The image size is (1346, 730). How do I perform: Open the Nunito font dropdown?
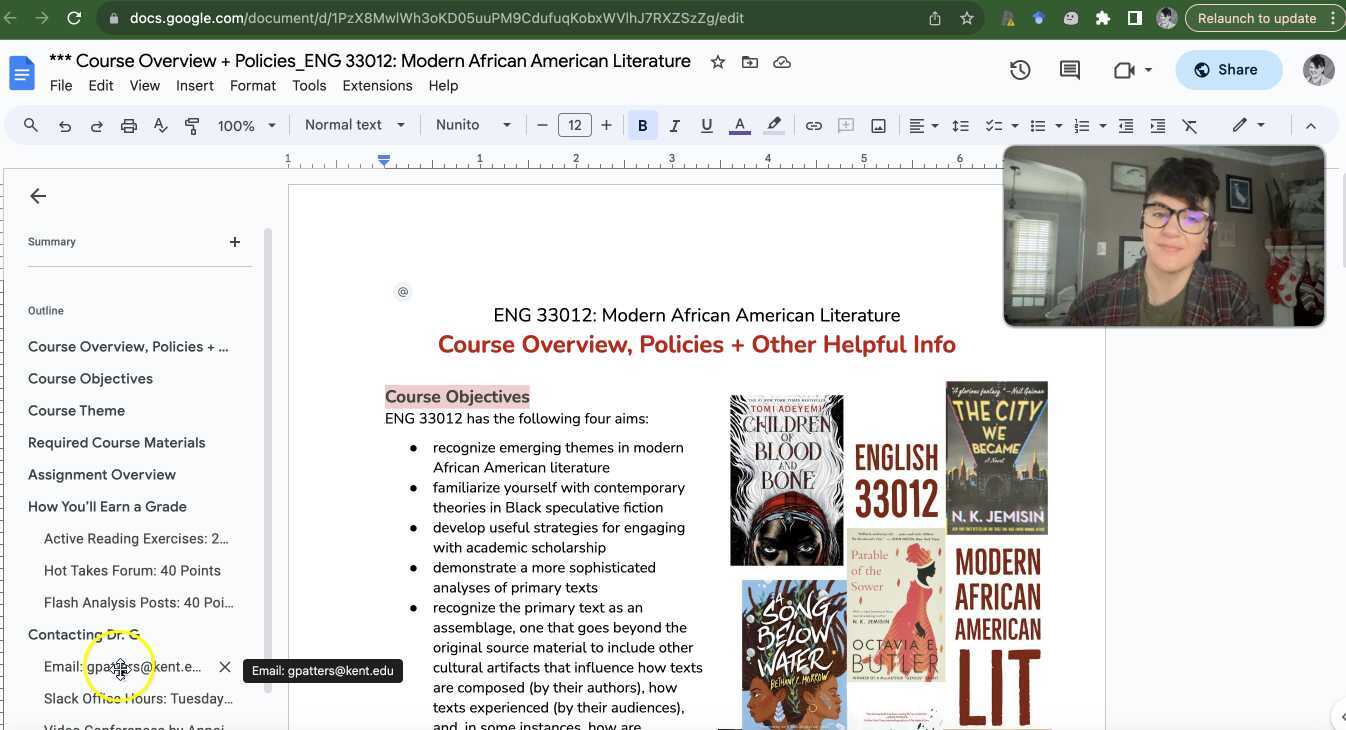pos(473,125)
